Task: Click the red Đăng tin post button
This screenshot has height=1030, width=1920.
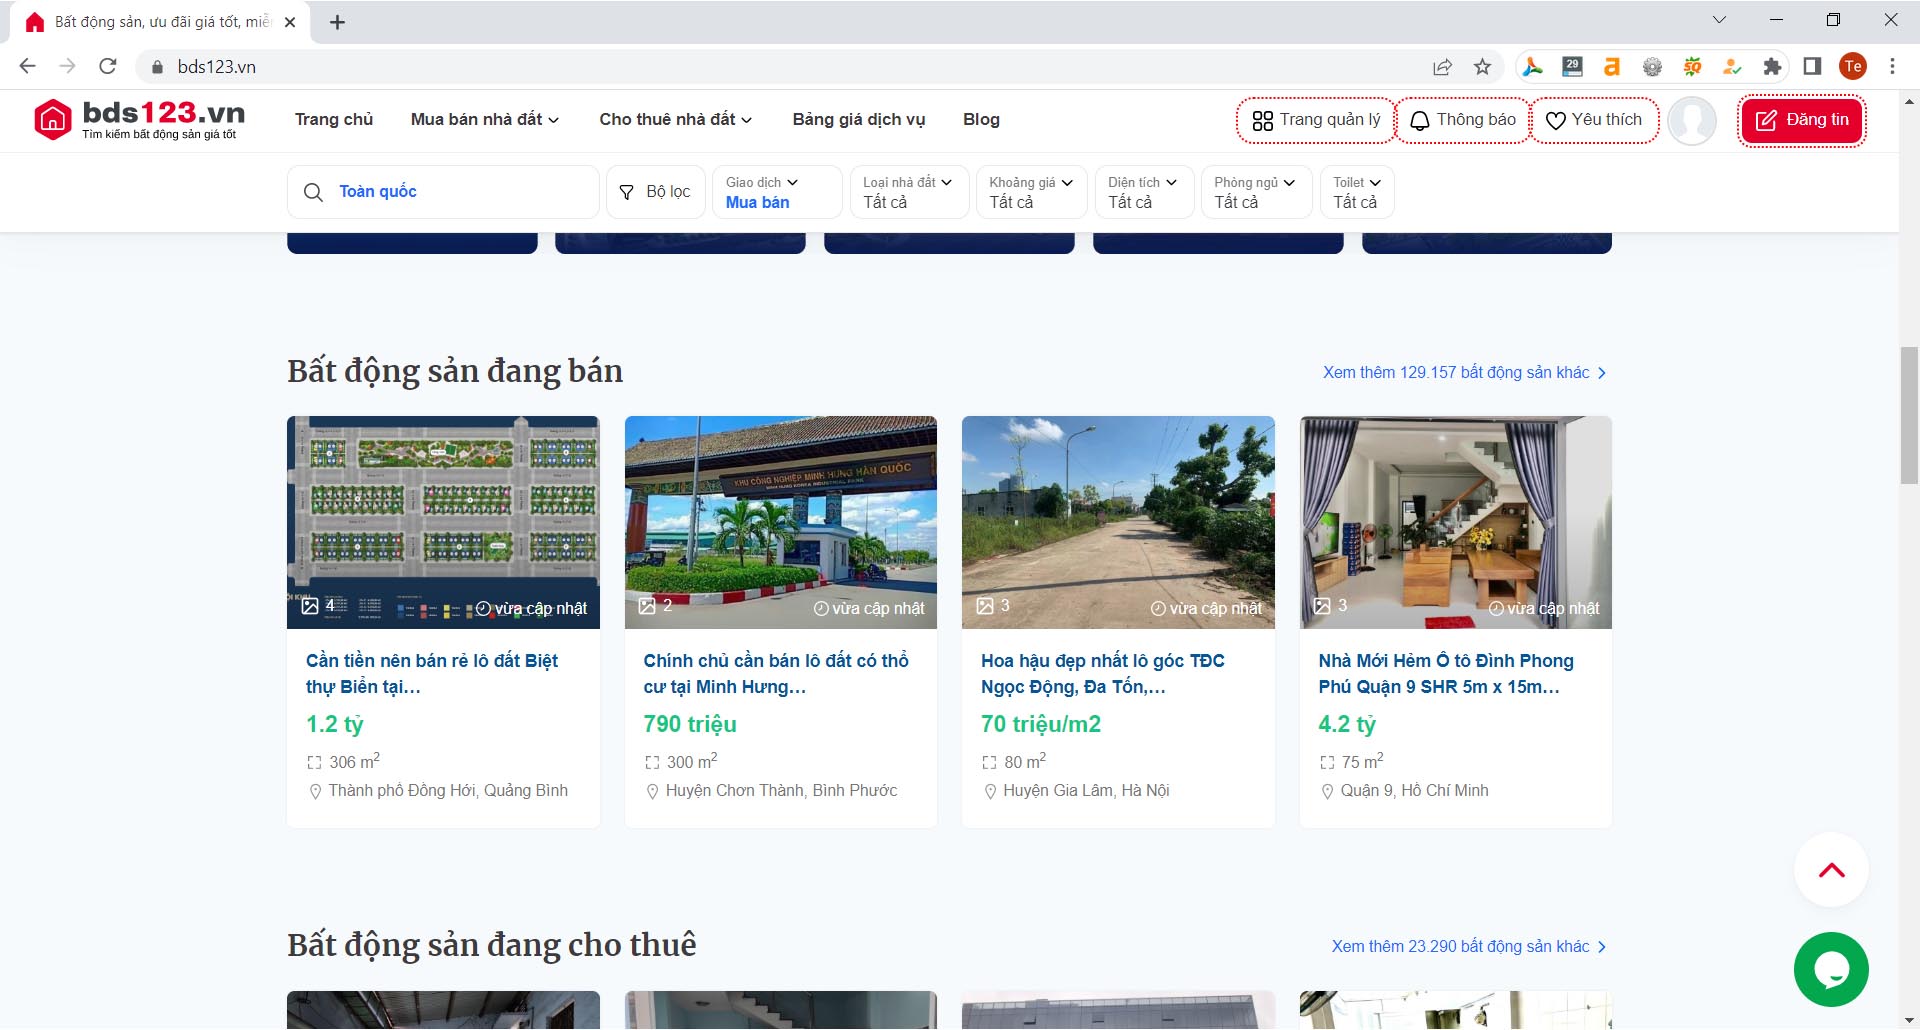Action: click(1802, 120)
